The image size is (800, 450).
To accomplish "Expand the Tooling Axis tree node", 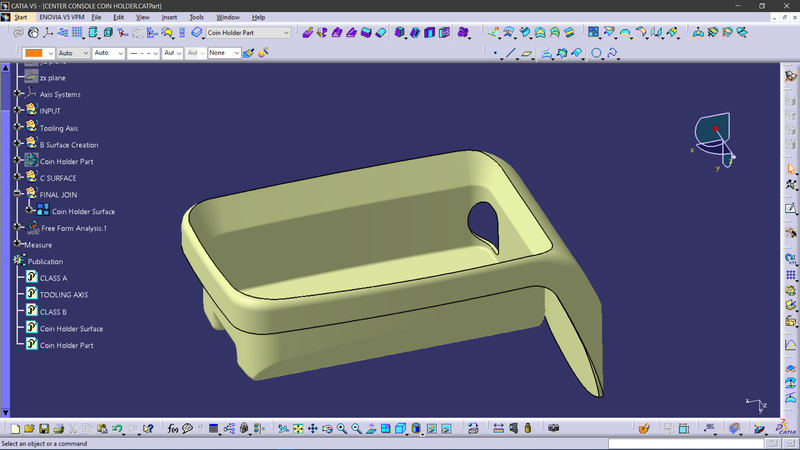I will (x=17, y=126).
